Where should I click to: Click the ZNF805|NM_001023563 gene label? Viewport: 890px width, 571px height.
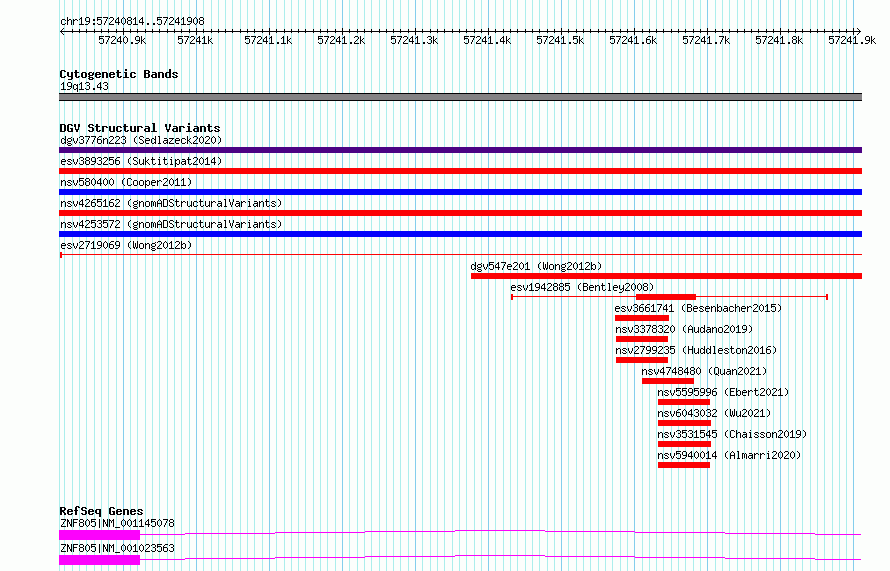[117, 548]
